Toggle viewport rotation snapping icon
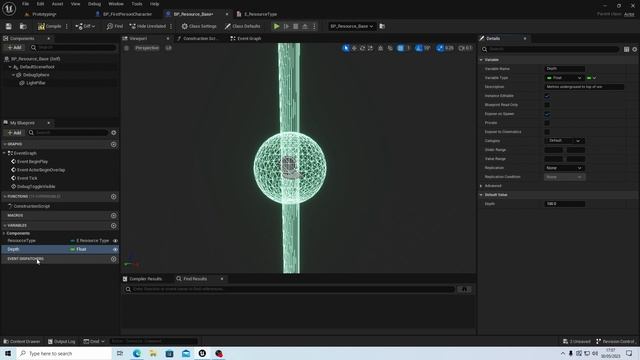The image size is (640, 360). (x=419, y=48)
